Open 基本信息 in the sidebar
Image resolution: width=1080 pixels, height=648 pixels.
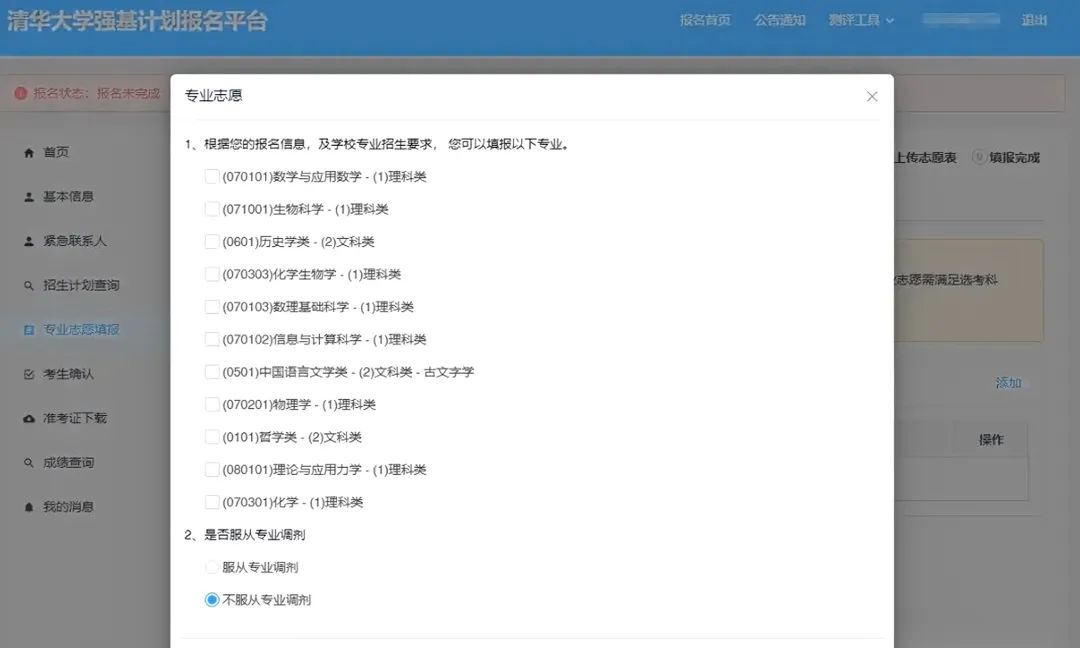click(68, 196)
